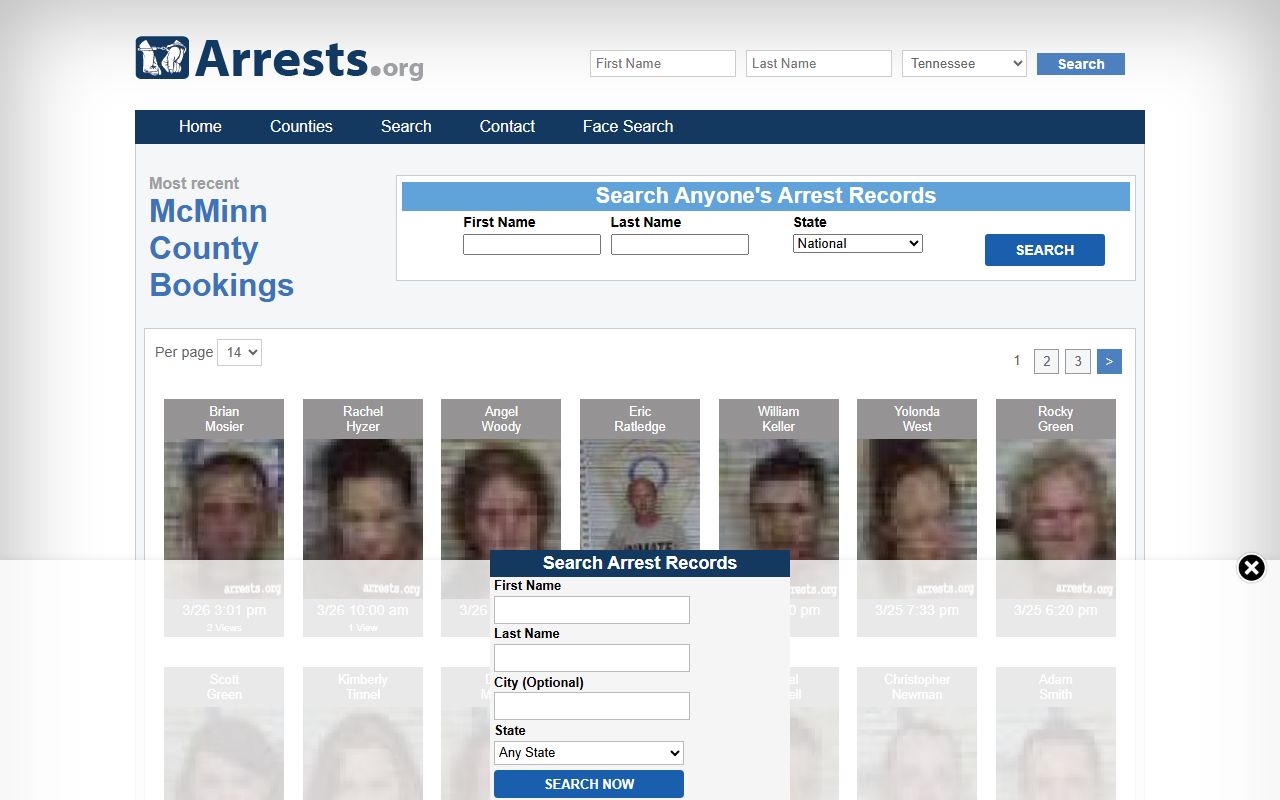
Task: Click the Brian Mosier name label
Action: coord(224,419)
